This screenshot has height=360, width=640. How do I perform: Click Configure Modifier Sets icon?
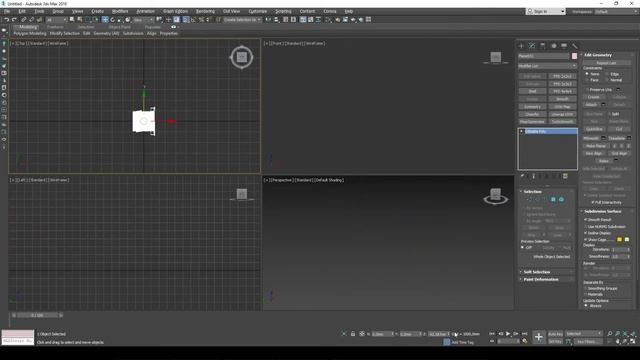click(565, 176)
